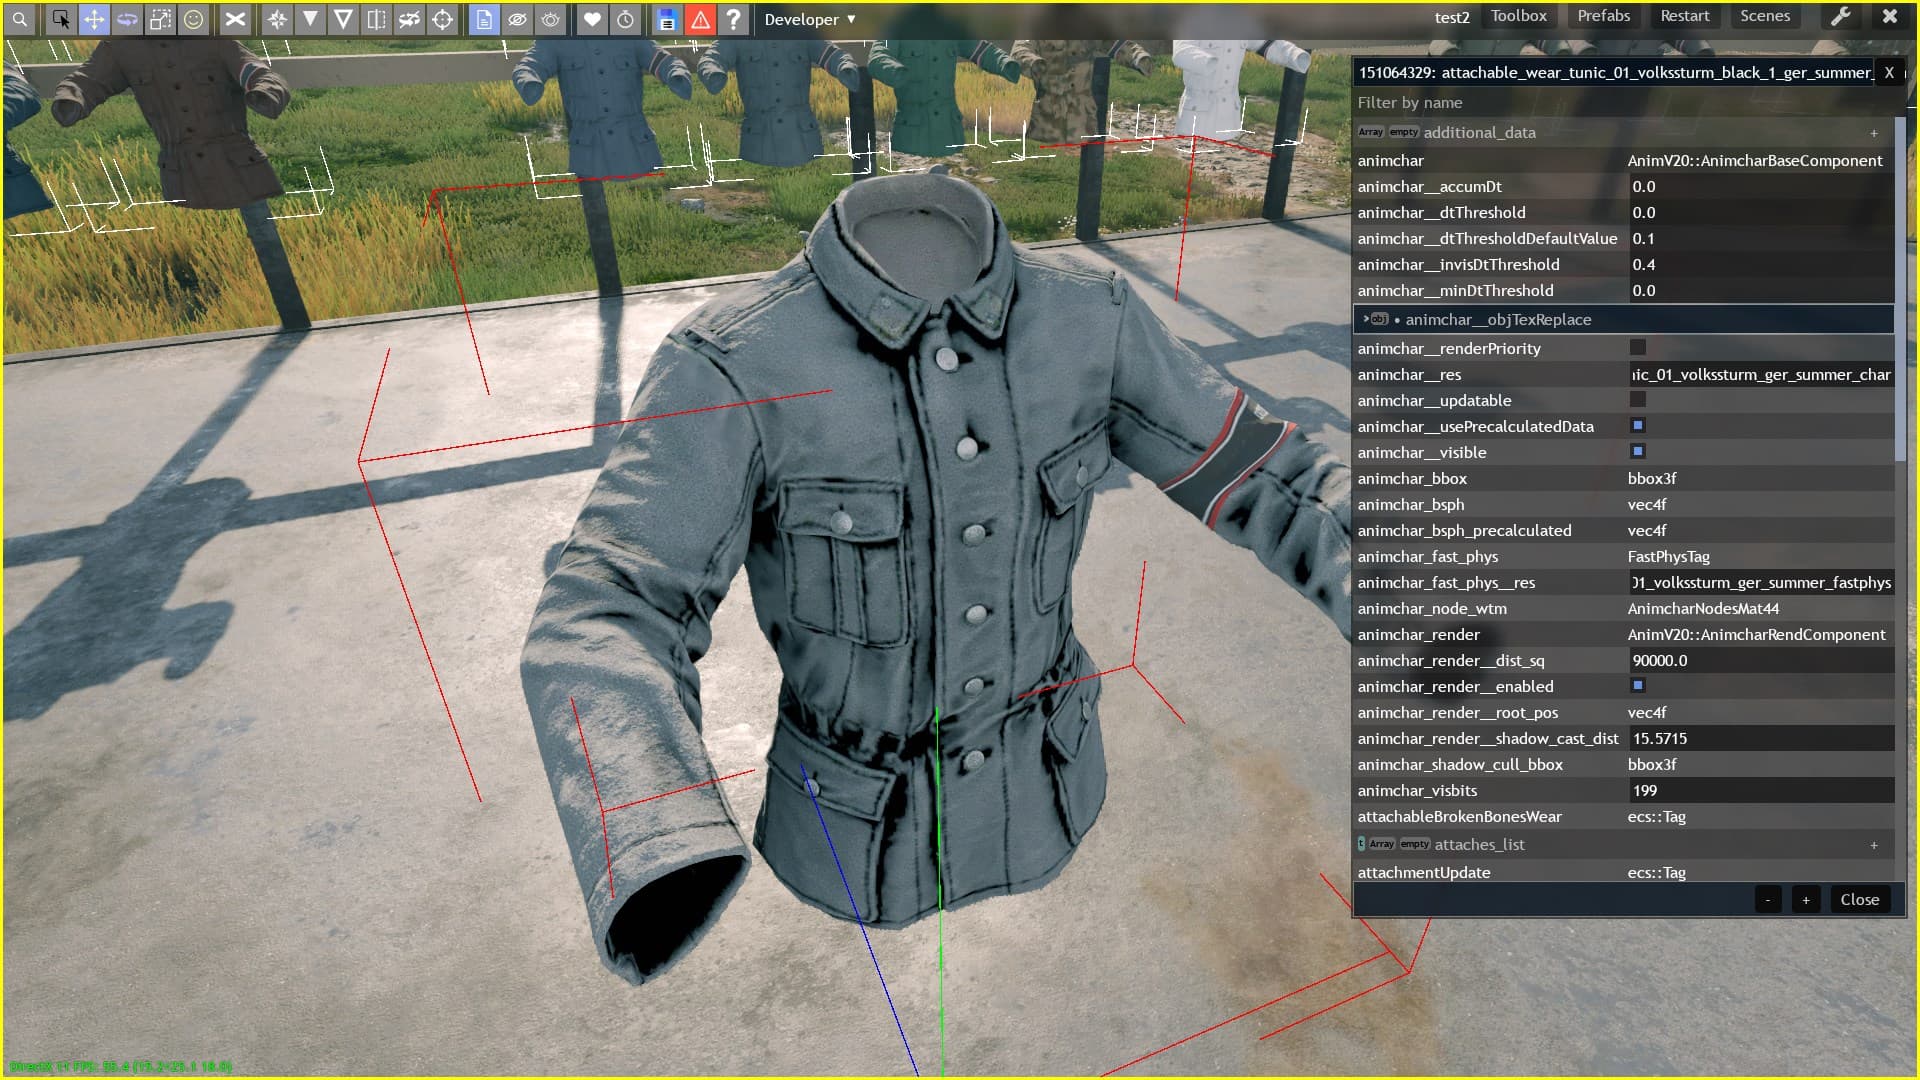Click the Restart button
Image resolution: width=1920 pixels, height=1080 pixels.
[1685, 16]
